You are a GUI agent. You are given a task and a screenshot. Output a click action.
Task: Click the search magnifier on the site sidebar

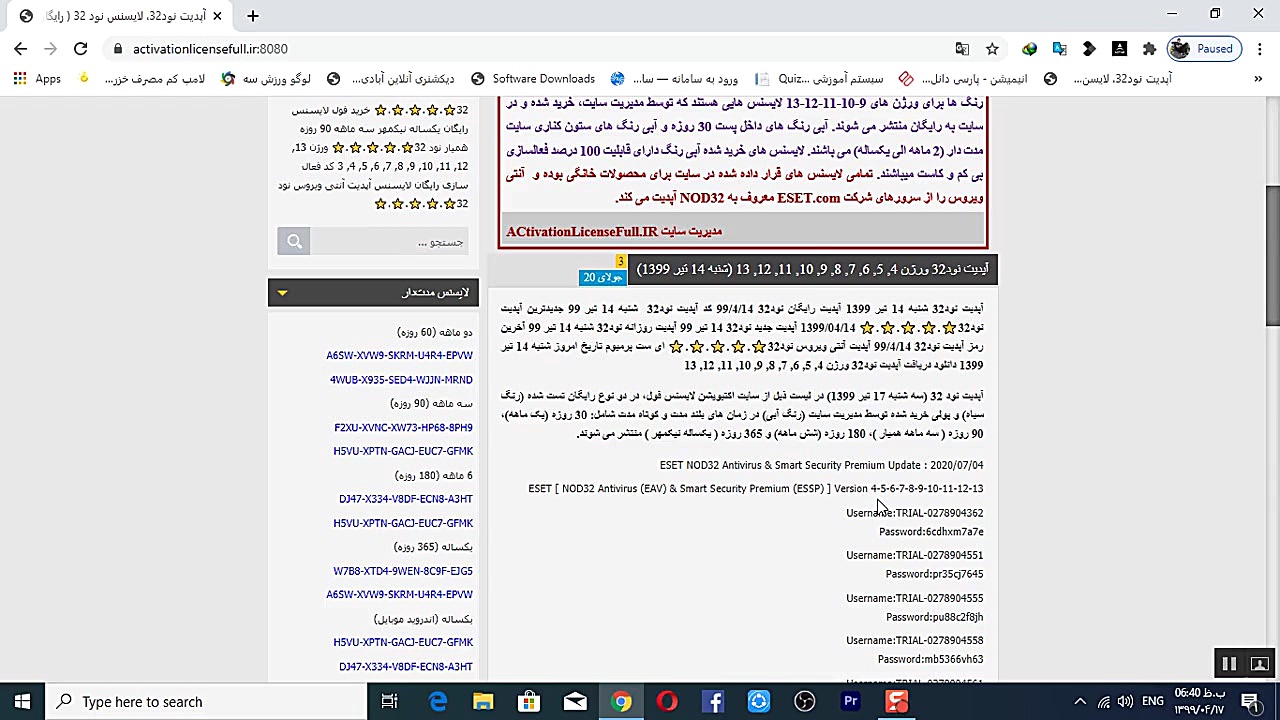tap(293, 240)
